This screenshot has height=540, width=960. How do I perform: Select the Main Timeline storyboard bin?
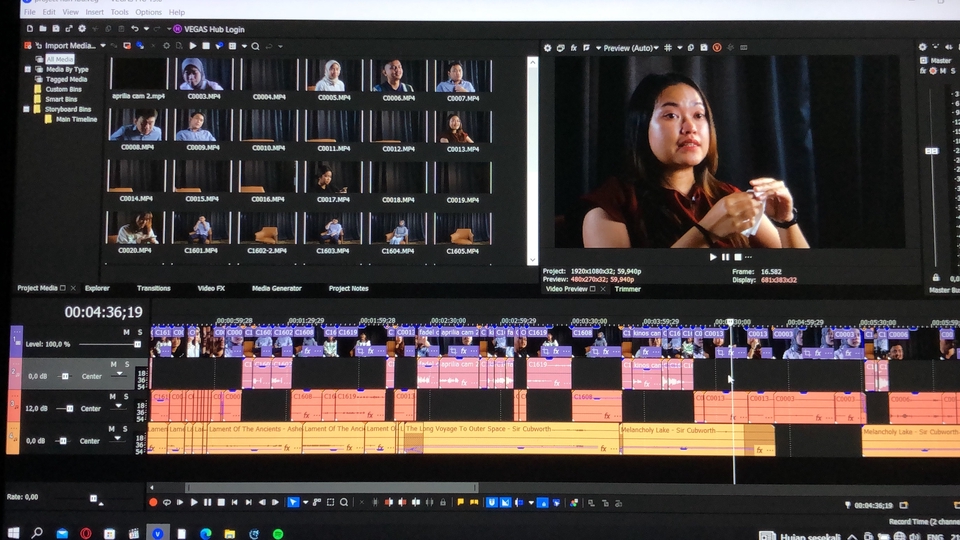(x=76, y=119)
